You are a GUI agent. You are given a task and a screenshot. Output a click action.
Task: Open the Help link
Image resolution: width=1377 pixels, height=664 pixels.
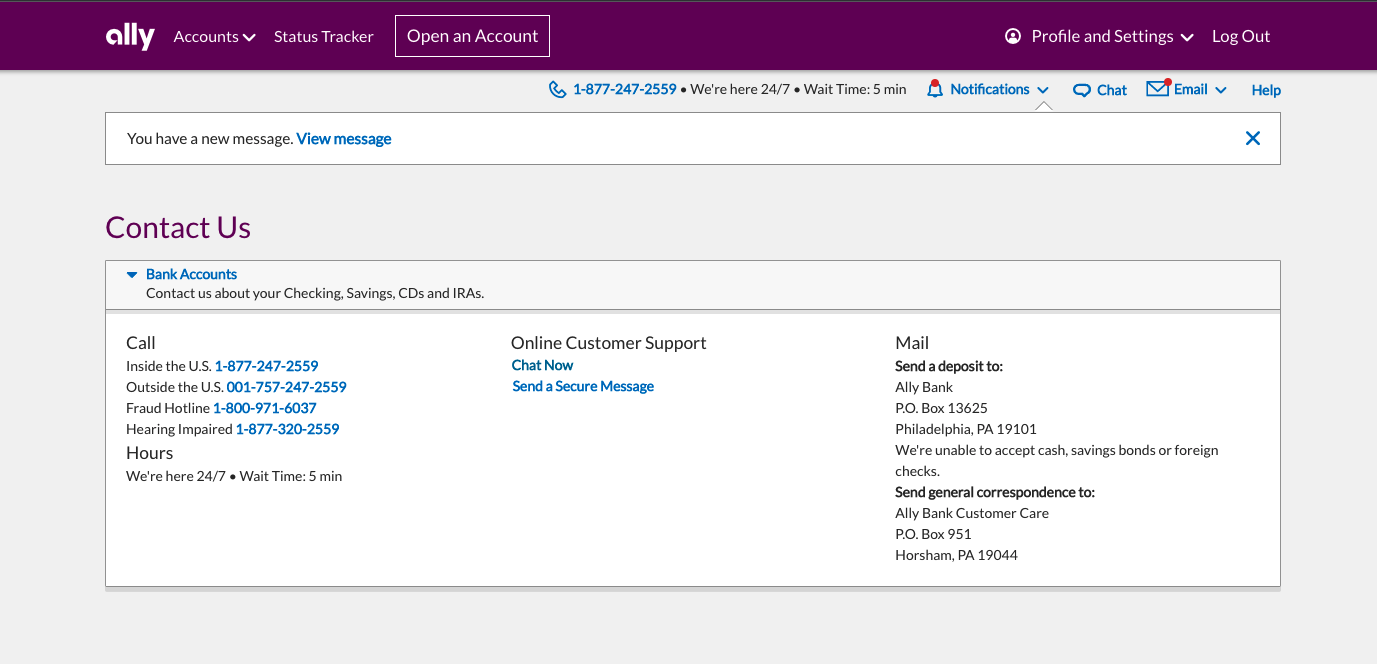pos(1265,90)
